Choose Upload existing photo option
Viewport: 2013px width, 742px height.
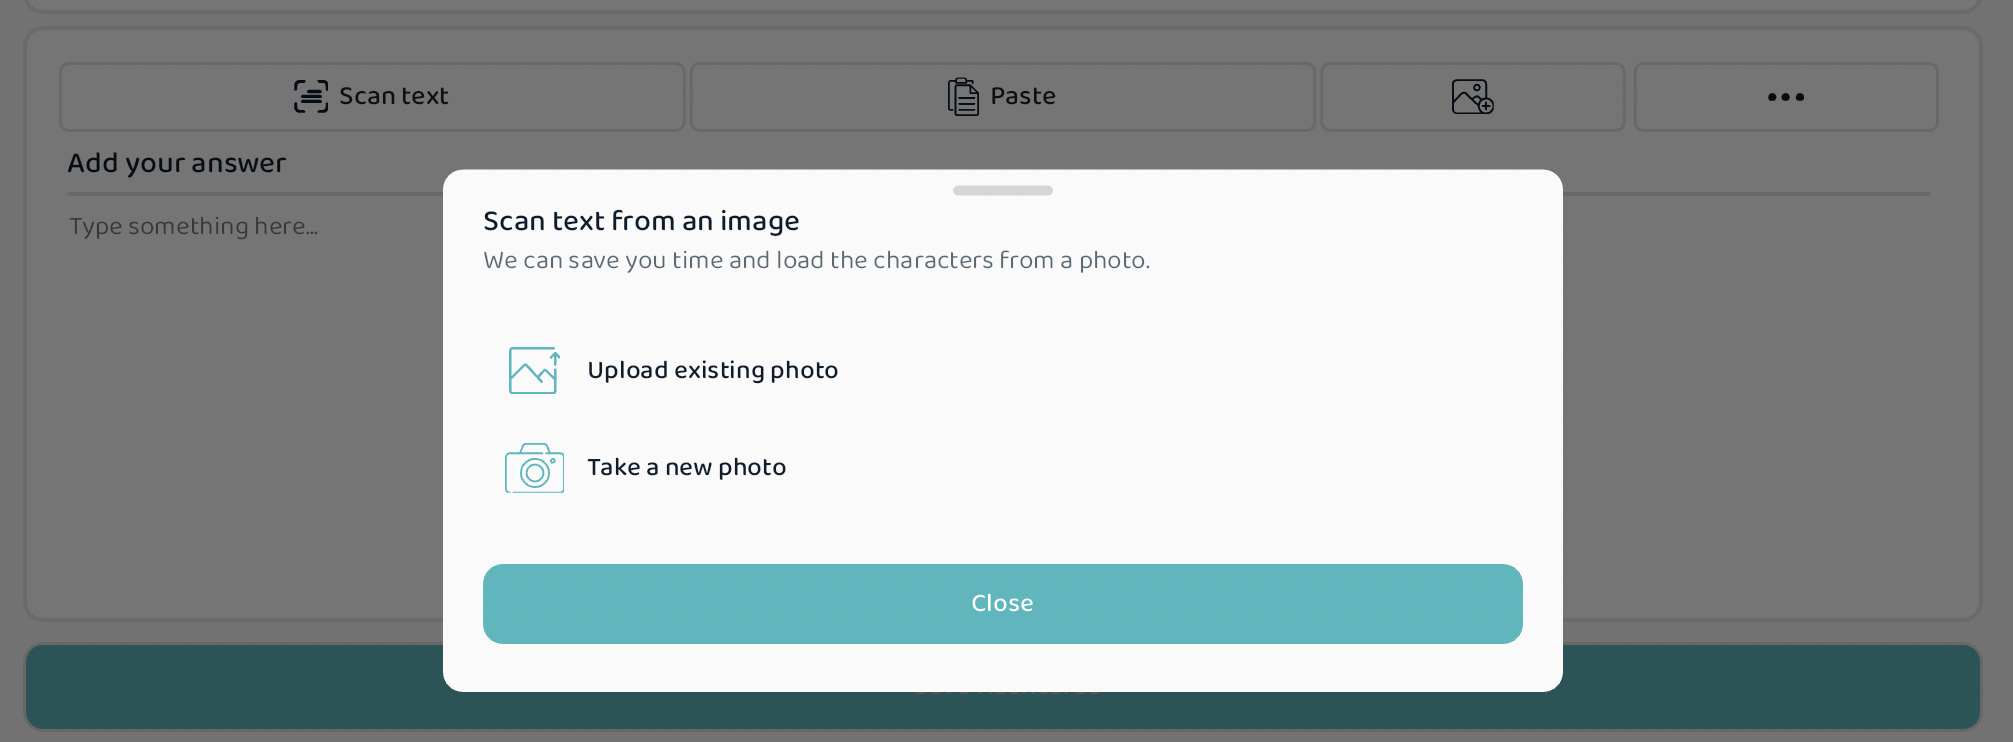pos(712,370)
